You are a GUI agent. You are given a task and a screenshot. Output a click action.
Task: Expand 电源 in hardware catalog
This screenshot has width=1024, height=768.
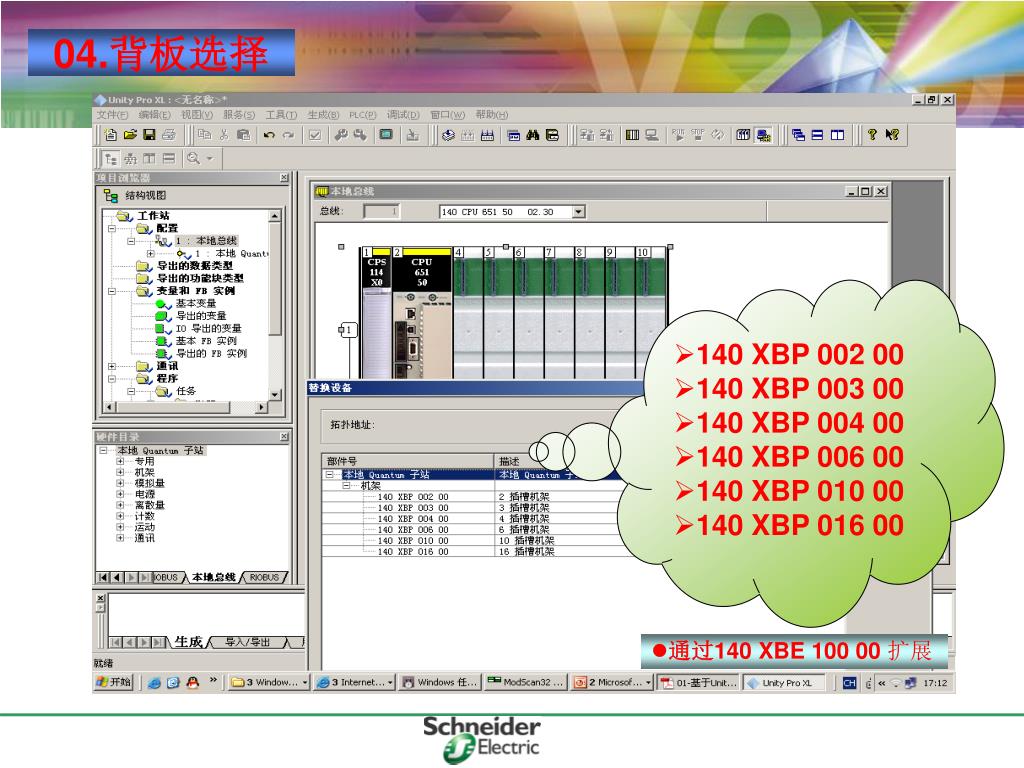[120, 494]
